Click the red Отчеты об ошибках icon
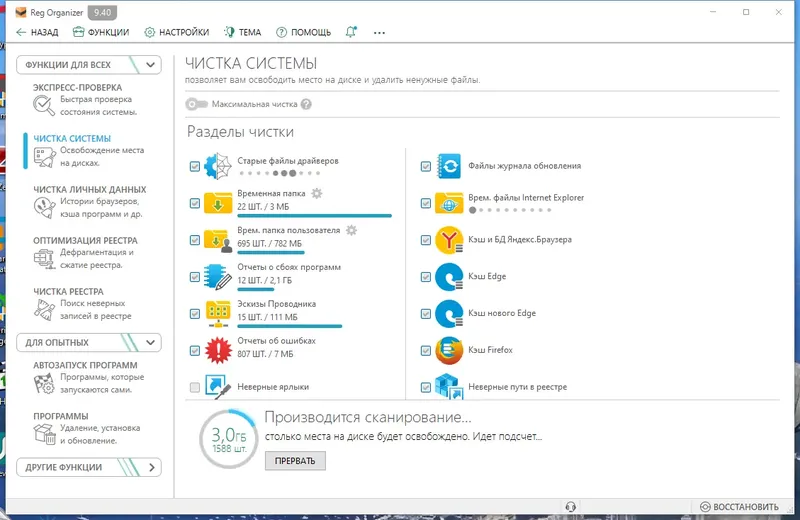 (218, 351)
